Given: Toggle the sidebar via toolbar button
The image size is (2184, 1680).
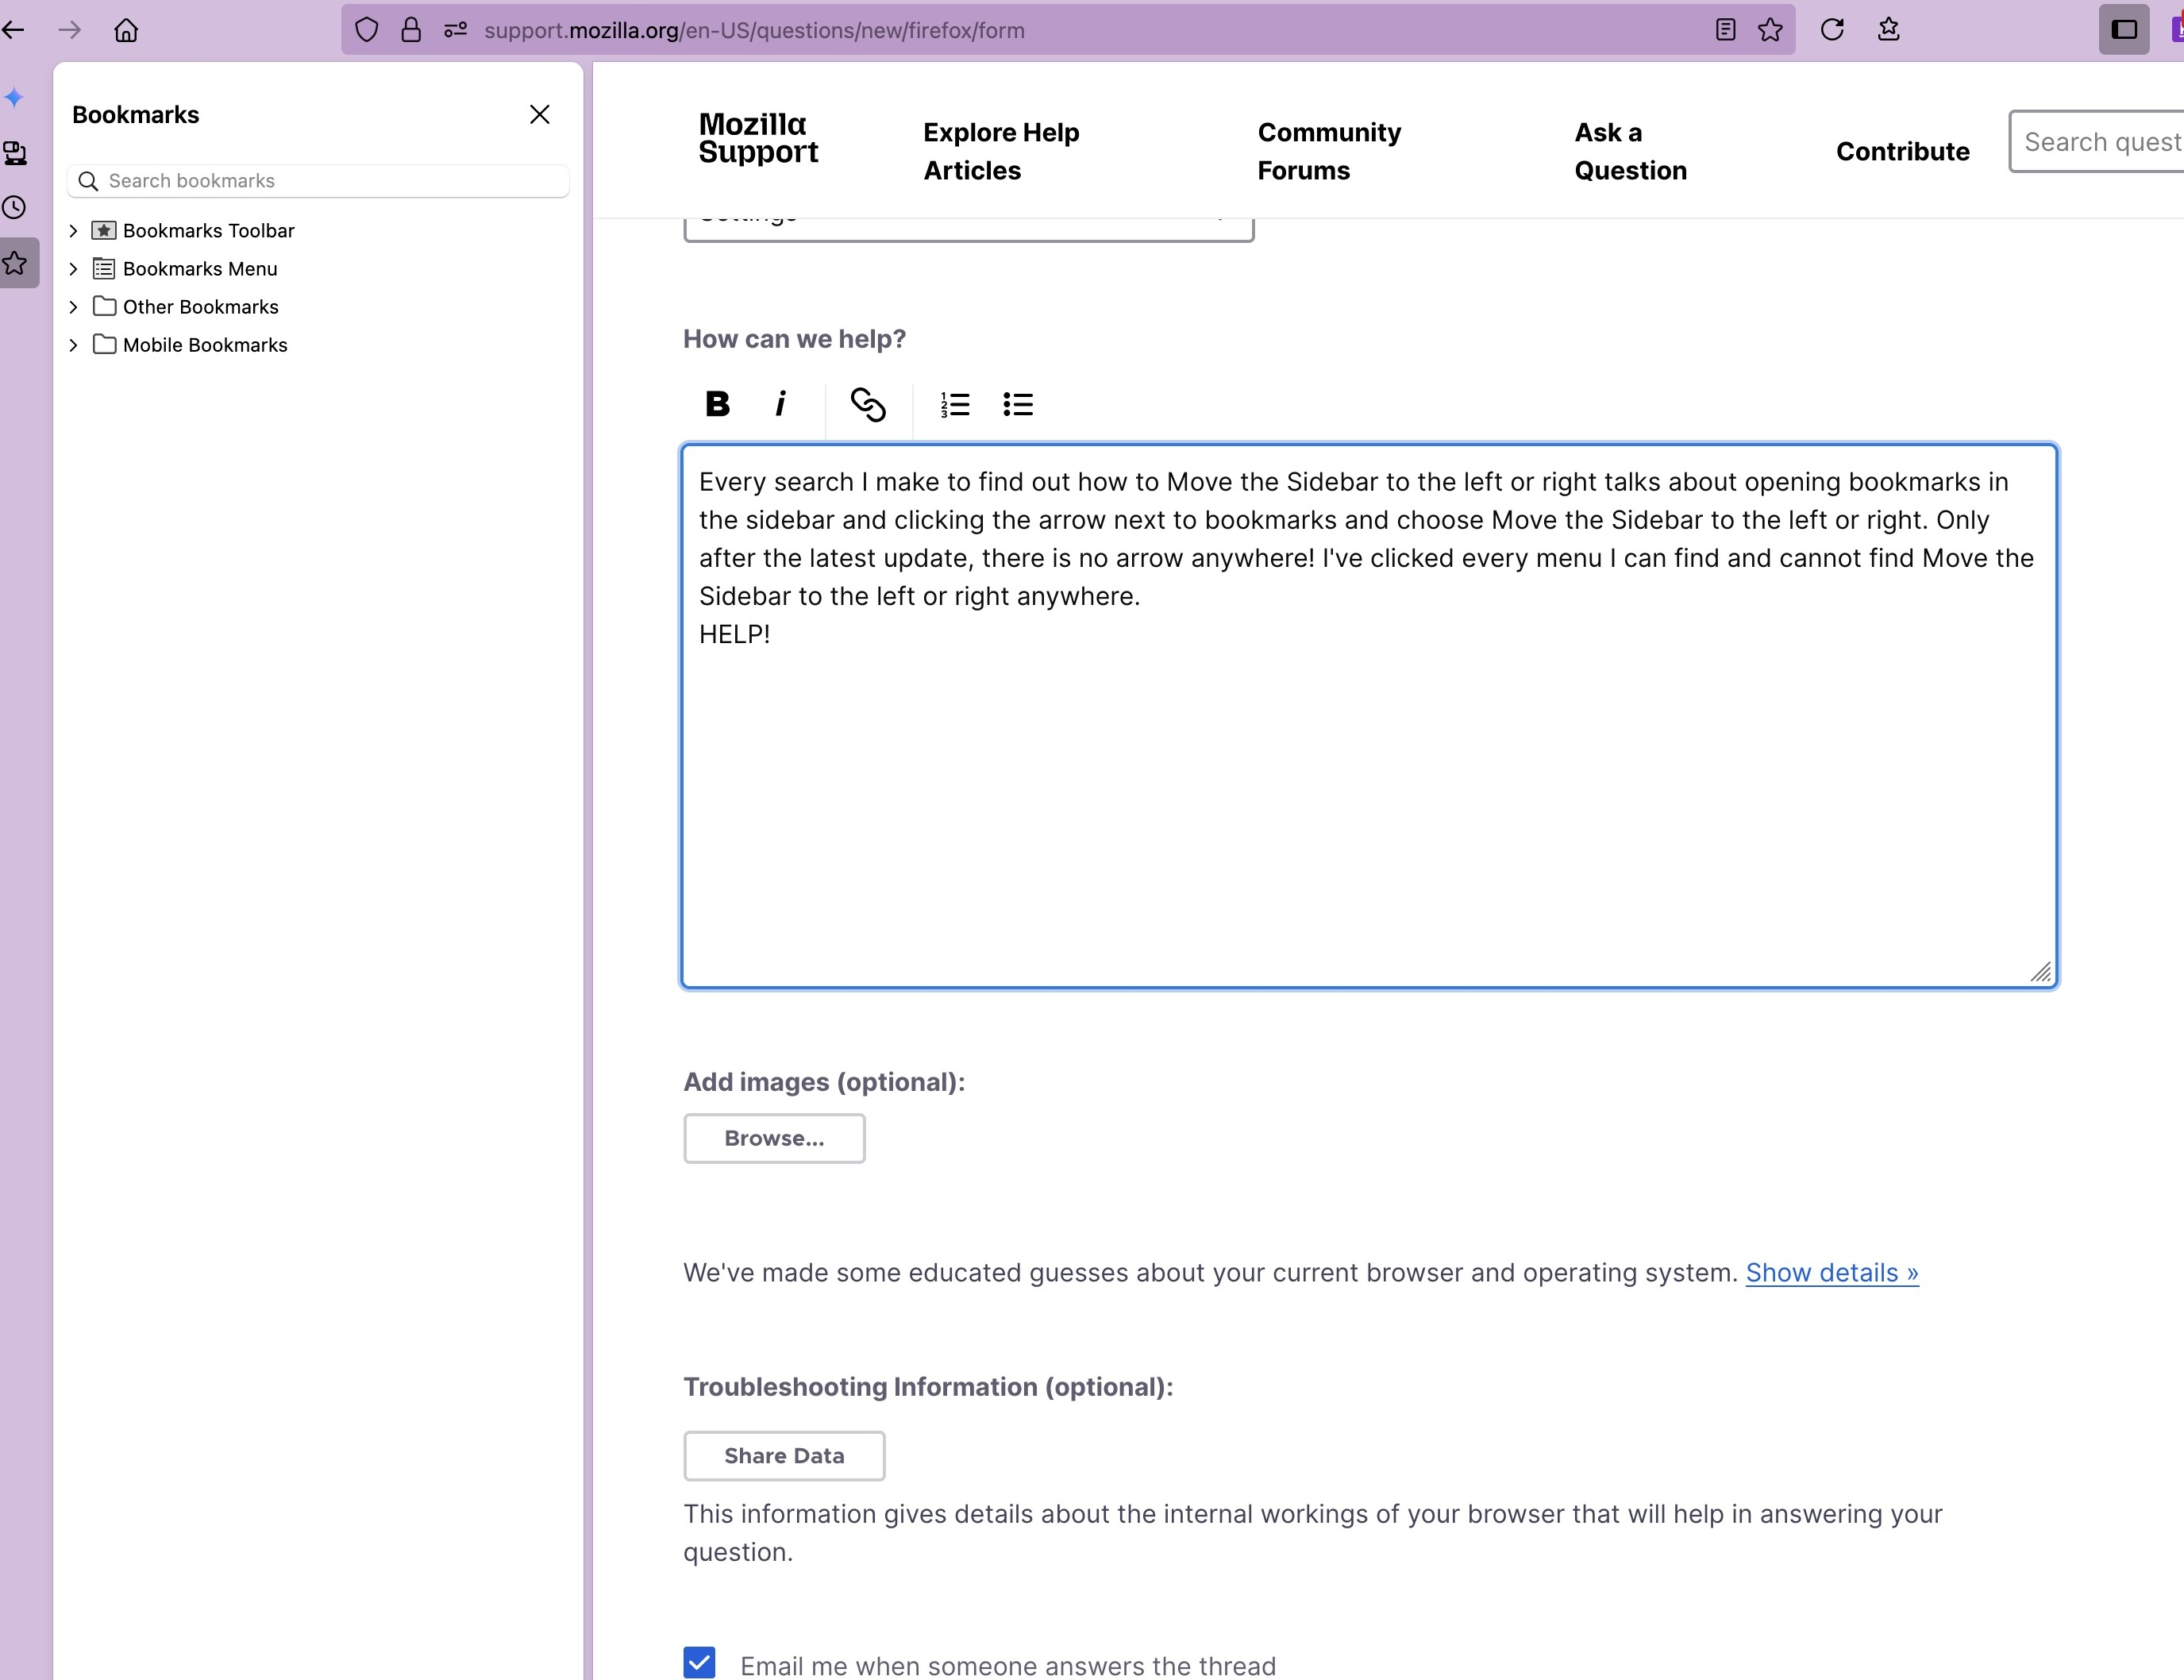Looking at the screenshot, I should 2123,30.
